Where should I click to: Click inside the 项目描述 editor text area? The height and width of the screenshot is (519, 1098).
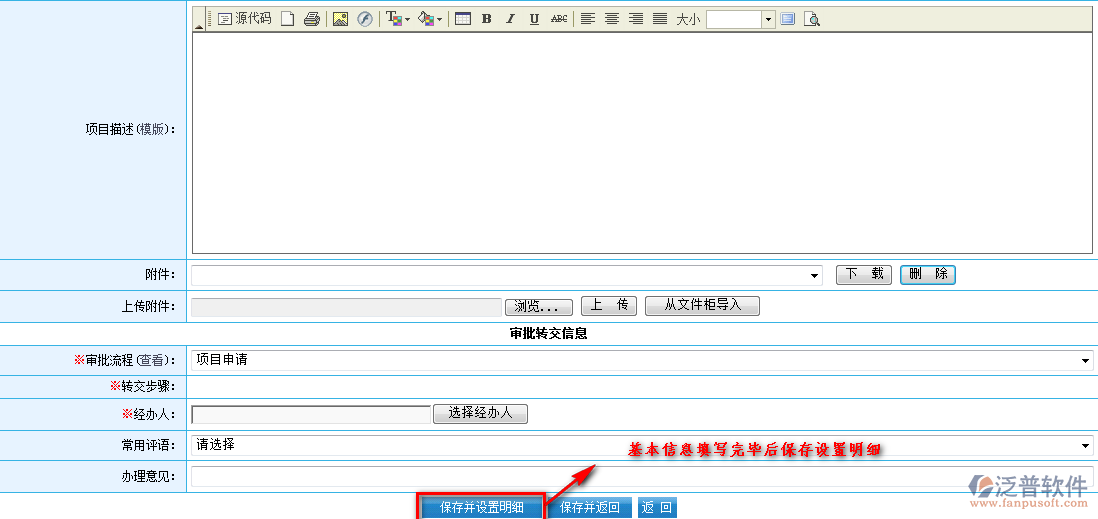point(642,142)
